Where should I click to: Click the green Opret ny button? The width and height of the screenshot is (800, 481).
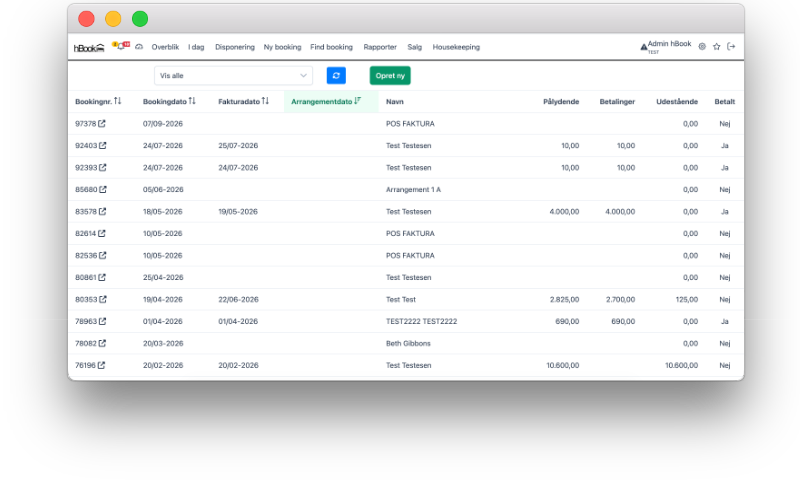pos(390,75)
